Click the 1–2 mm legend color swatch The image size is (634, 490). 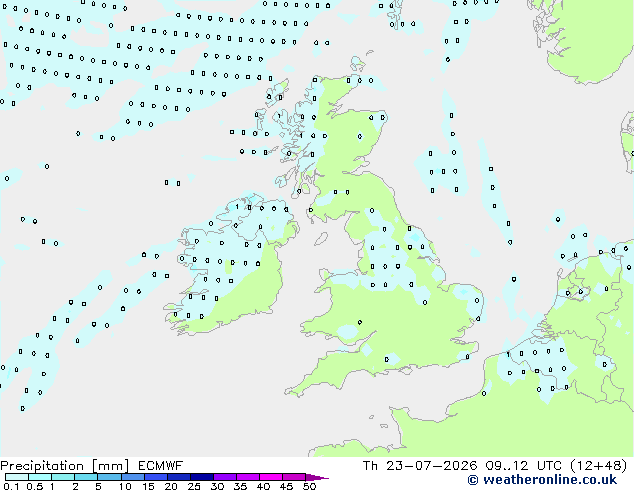[x=63, y=477]
